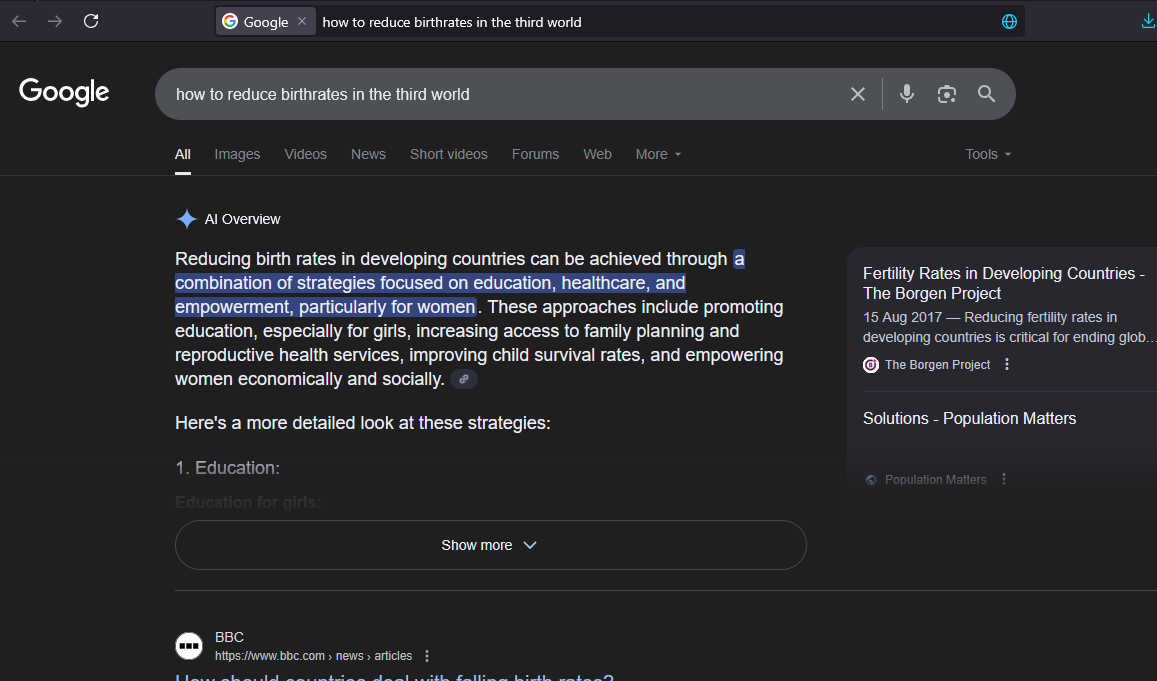Screen dimensions: 1157x681
Task: Select the Google browser tab
Action: coord(266,21)
